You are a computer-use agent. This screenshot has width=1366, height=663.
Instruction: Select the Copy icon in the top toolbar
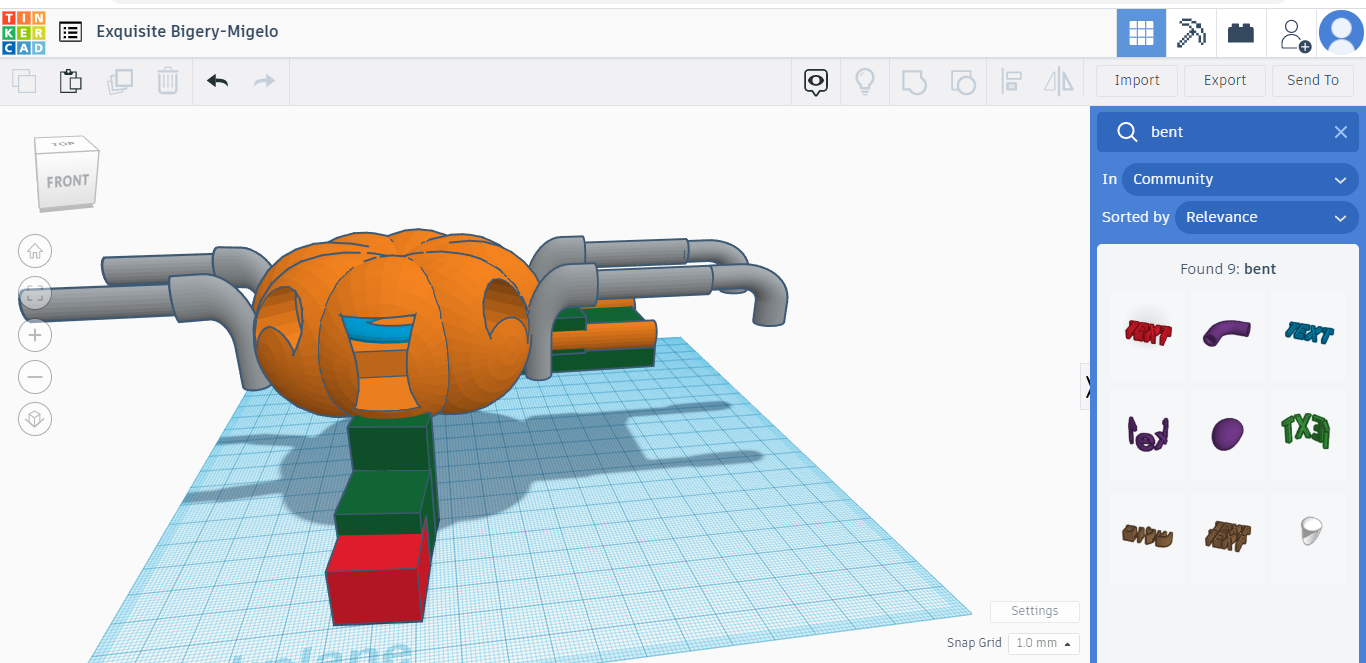point(24,81)
